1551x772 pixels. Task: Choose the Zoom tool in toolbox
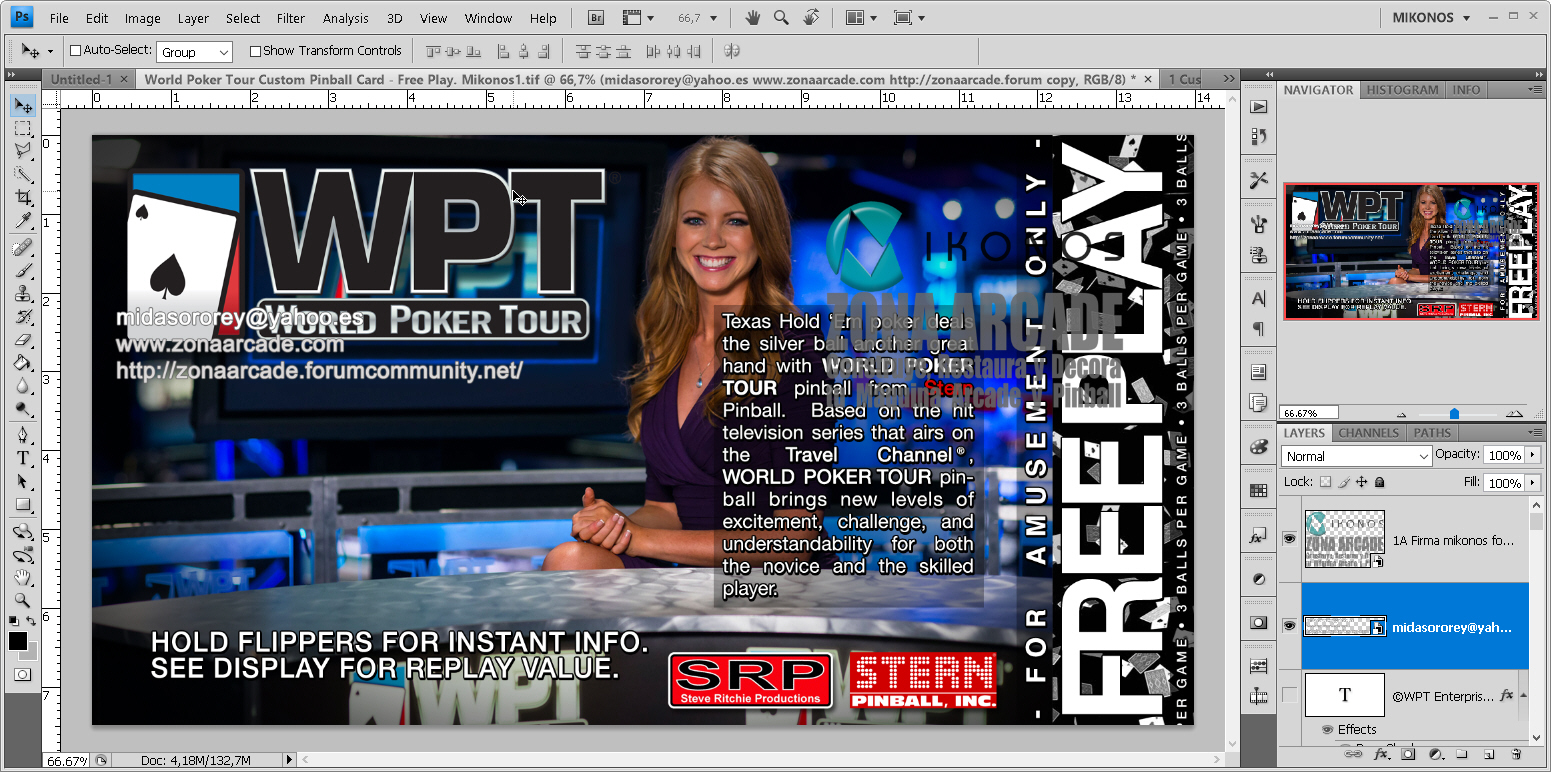point(23,600)
